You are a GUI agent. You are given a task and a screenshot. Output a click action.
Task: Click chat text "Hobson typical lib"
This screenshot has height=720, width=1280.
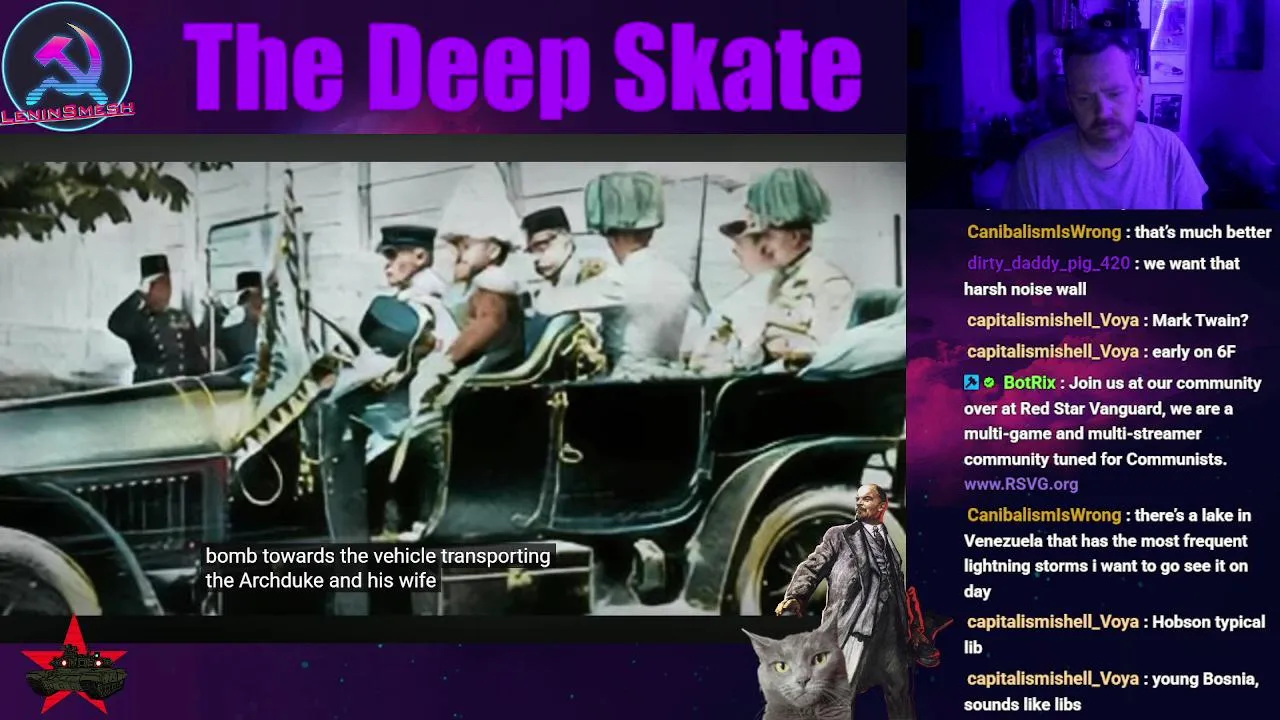(1115, 634)
